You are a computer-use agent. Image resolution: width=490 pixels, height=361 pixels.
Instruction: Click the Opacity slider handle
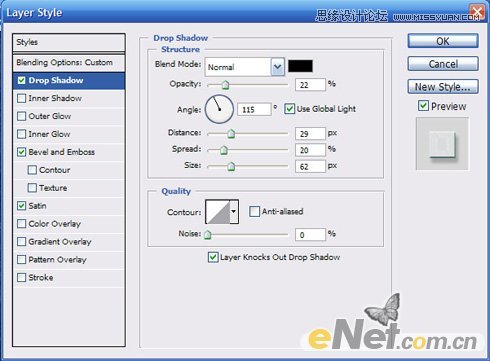[225, 85]
